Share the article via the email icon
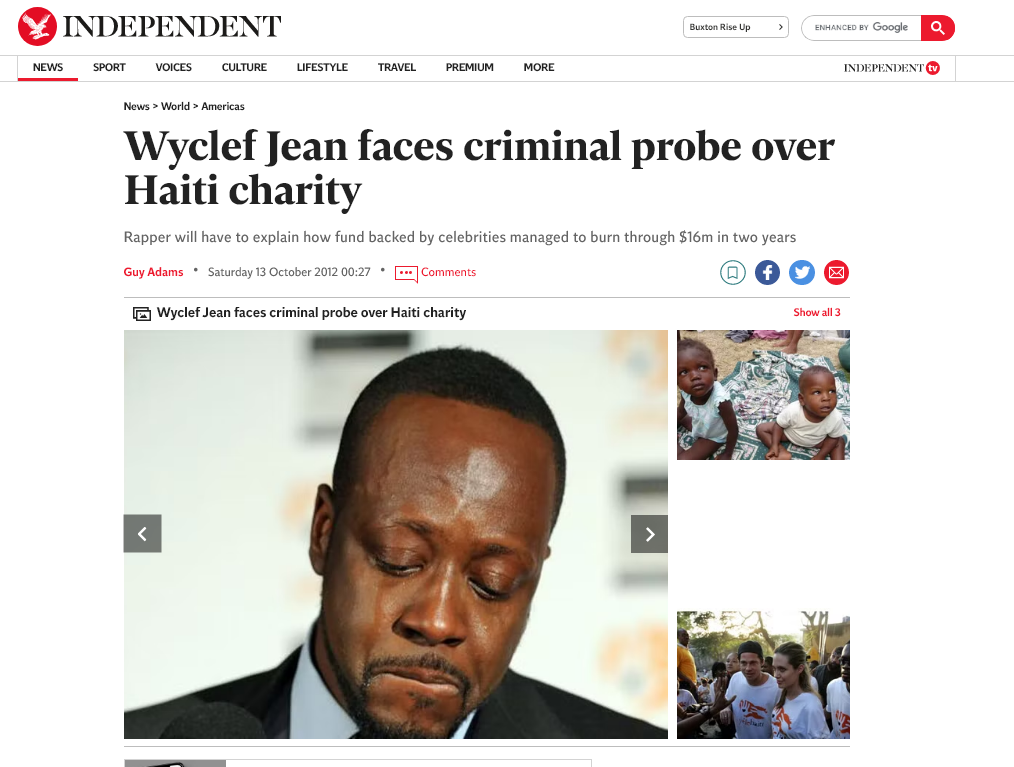Screen dimensions: 1014x767 [836, 272]
